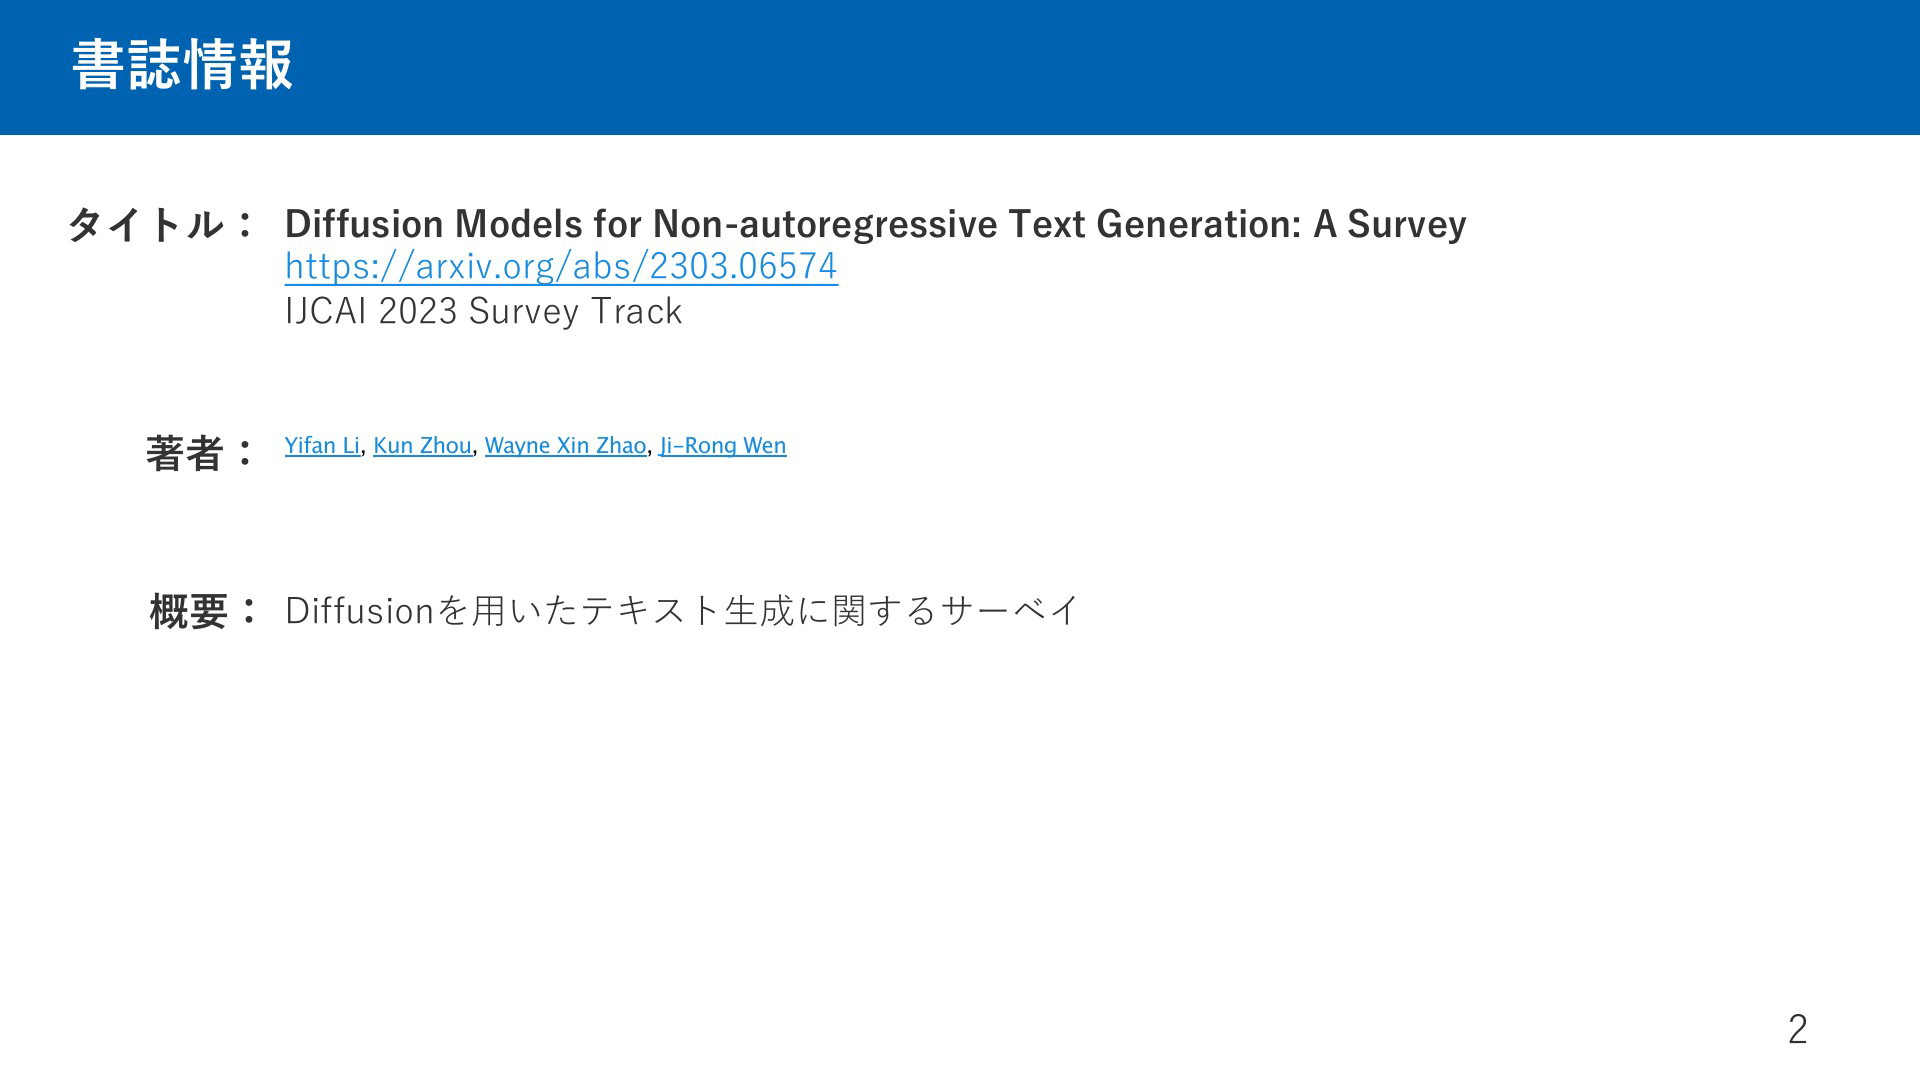
Task: Click the year 2023 in the venue line
Action: pos(418,311)
